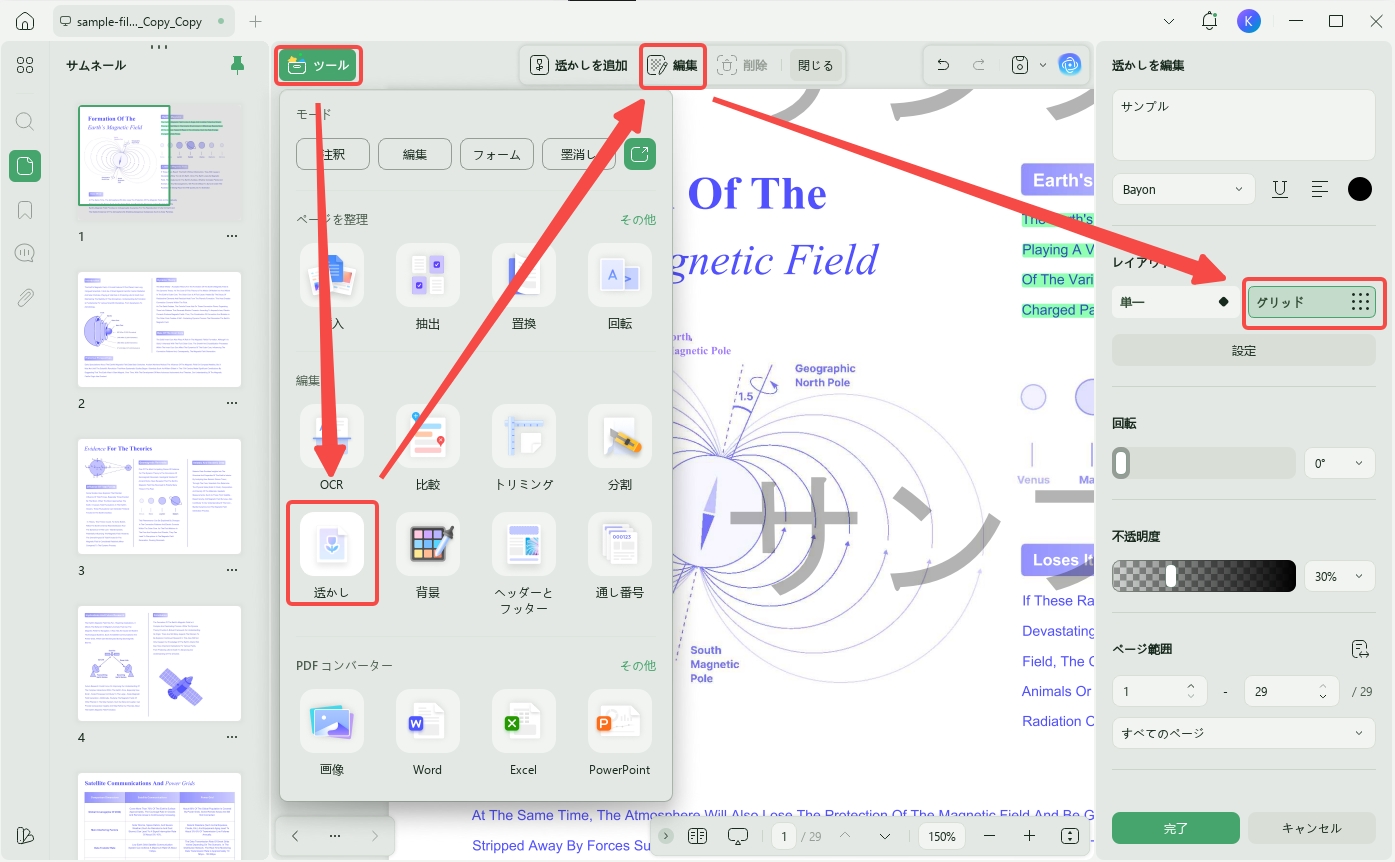The image size is (1395, 862).
Task: Click the 回転 rotate pages icon
Action: click(620, 275)
